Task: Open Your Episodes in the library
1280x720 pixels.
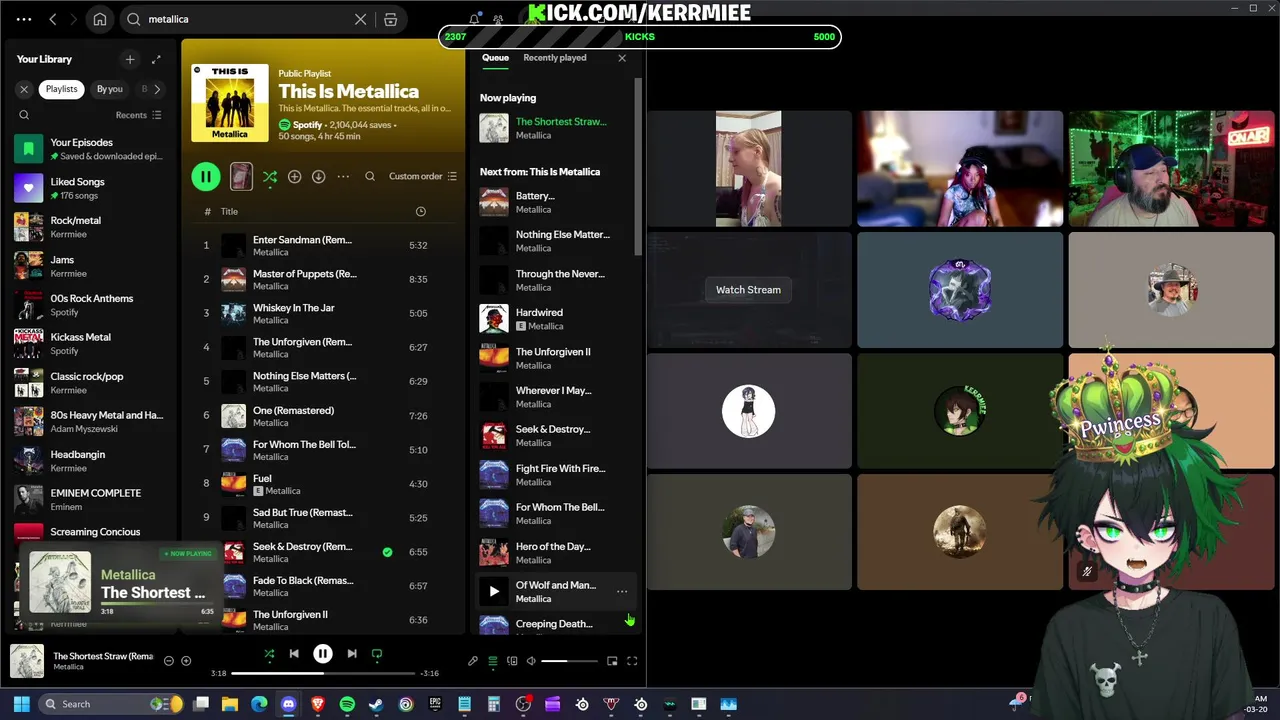Action: tap(90, 149)
